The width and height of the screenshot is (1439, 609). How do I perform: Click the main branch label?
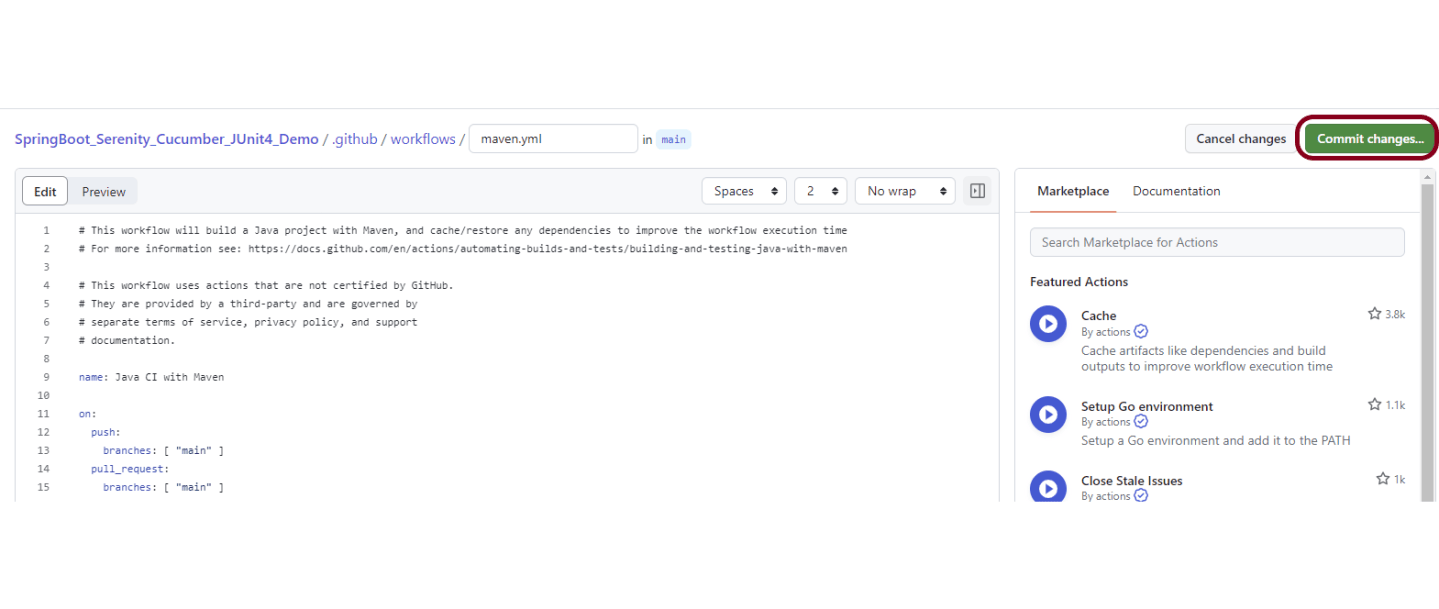tap(674, 139)
